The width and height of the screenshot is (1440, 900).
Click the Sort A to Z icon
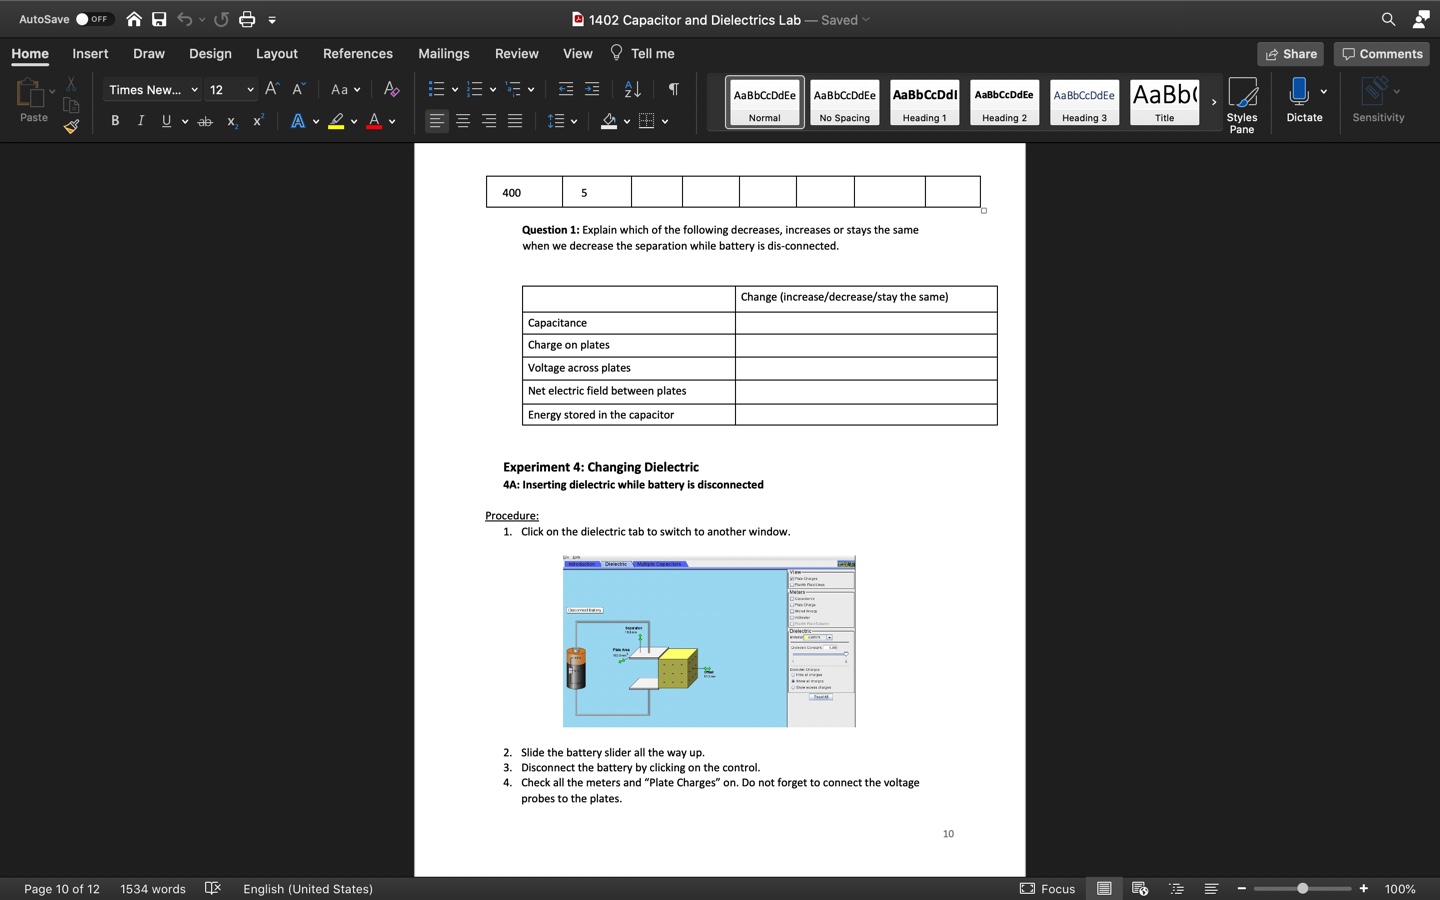(632, 90)
